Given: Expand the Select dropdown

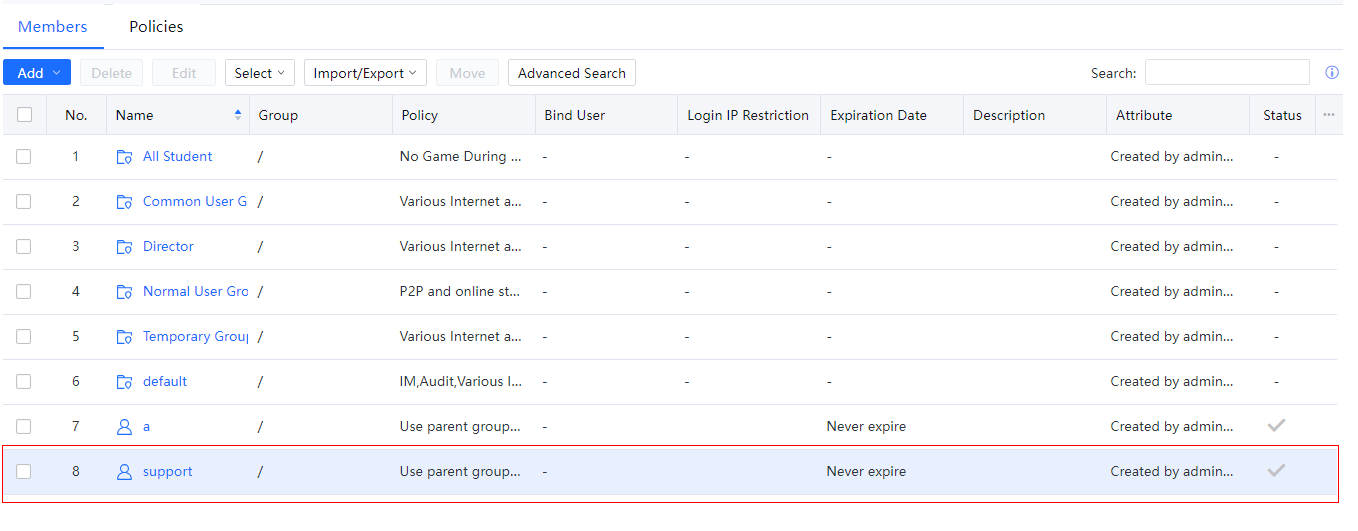Looking at the screenshot, I should click(259, 73).
